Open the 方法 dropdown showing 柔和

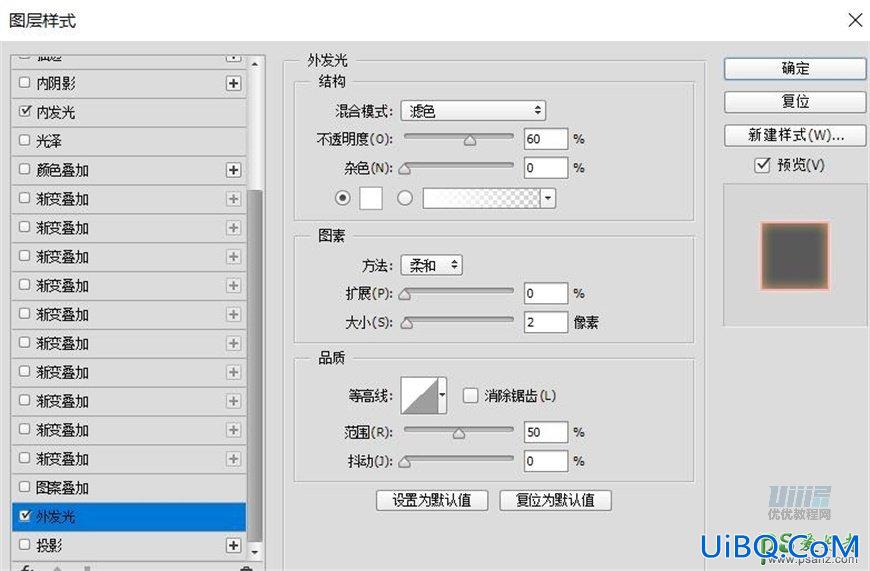432,265
